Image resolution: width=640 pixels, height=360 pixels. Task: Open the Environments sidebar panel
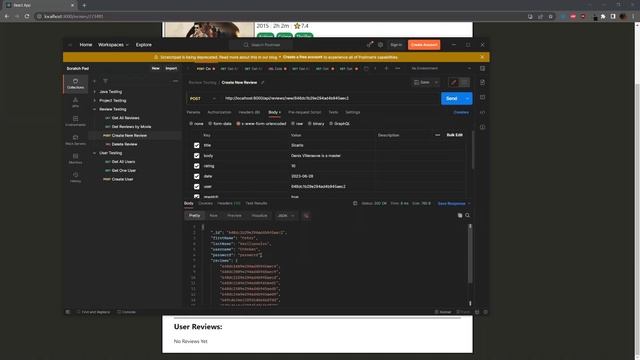(x=76, y=121)
